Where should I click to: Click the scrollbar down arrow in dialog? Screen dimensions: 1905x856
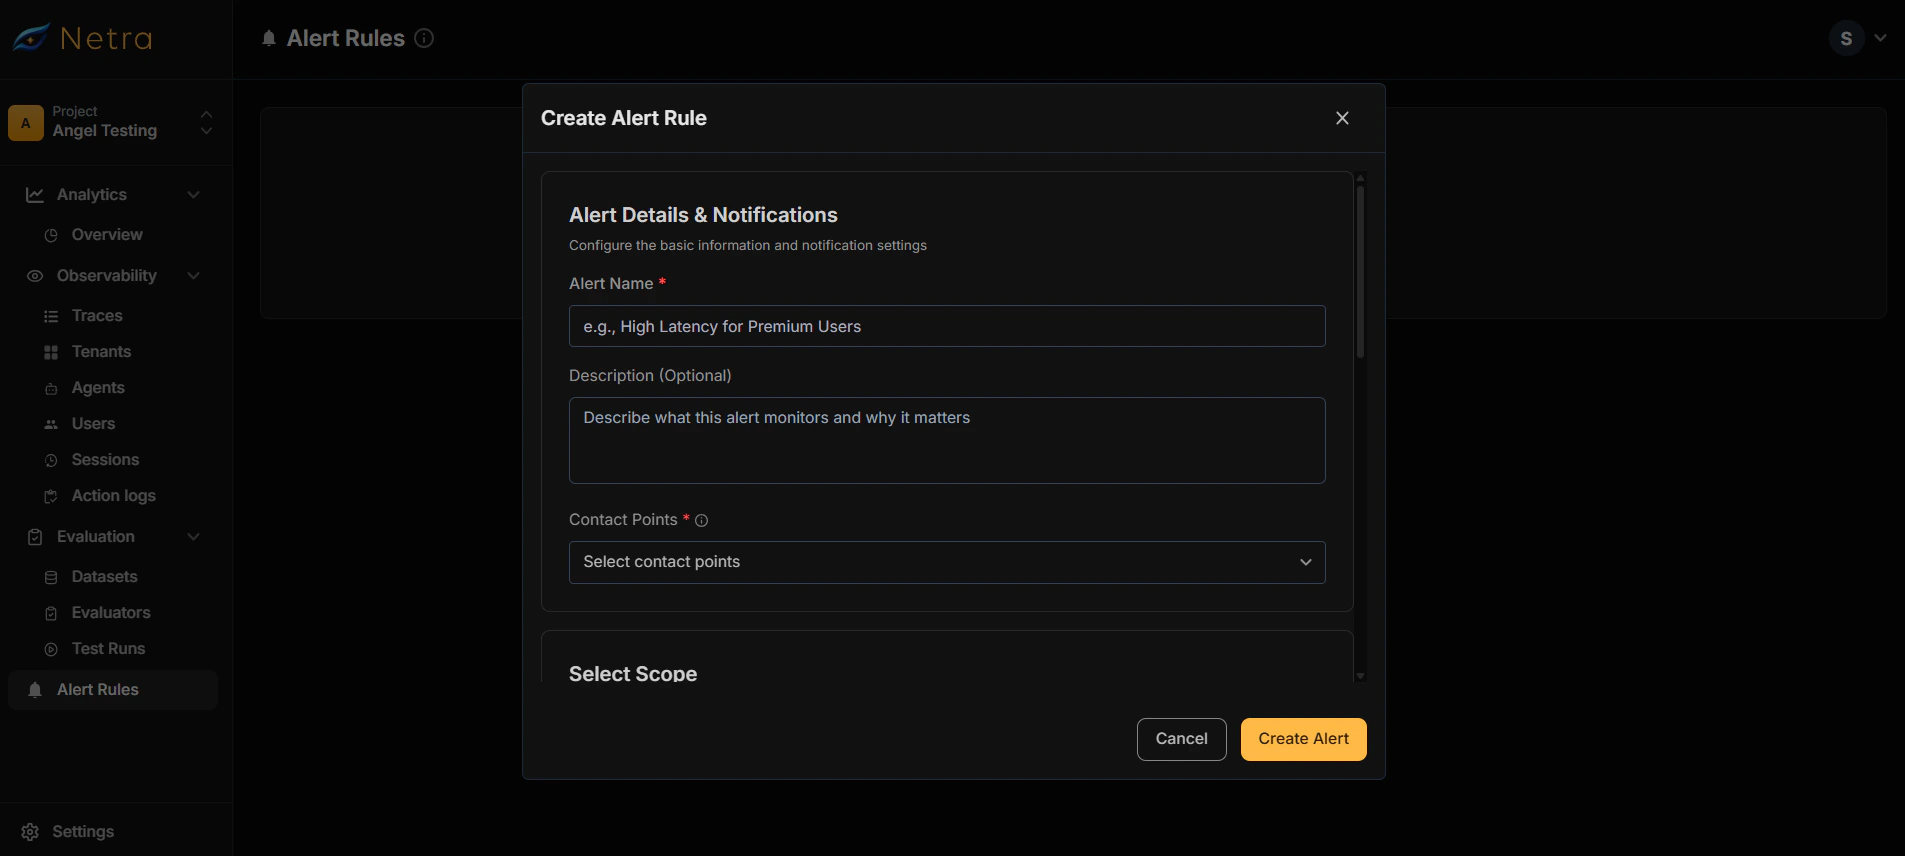tap(1360, 676)
